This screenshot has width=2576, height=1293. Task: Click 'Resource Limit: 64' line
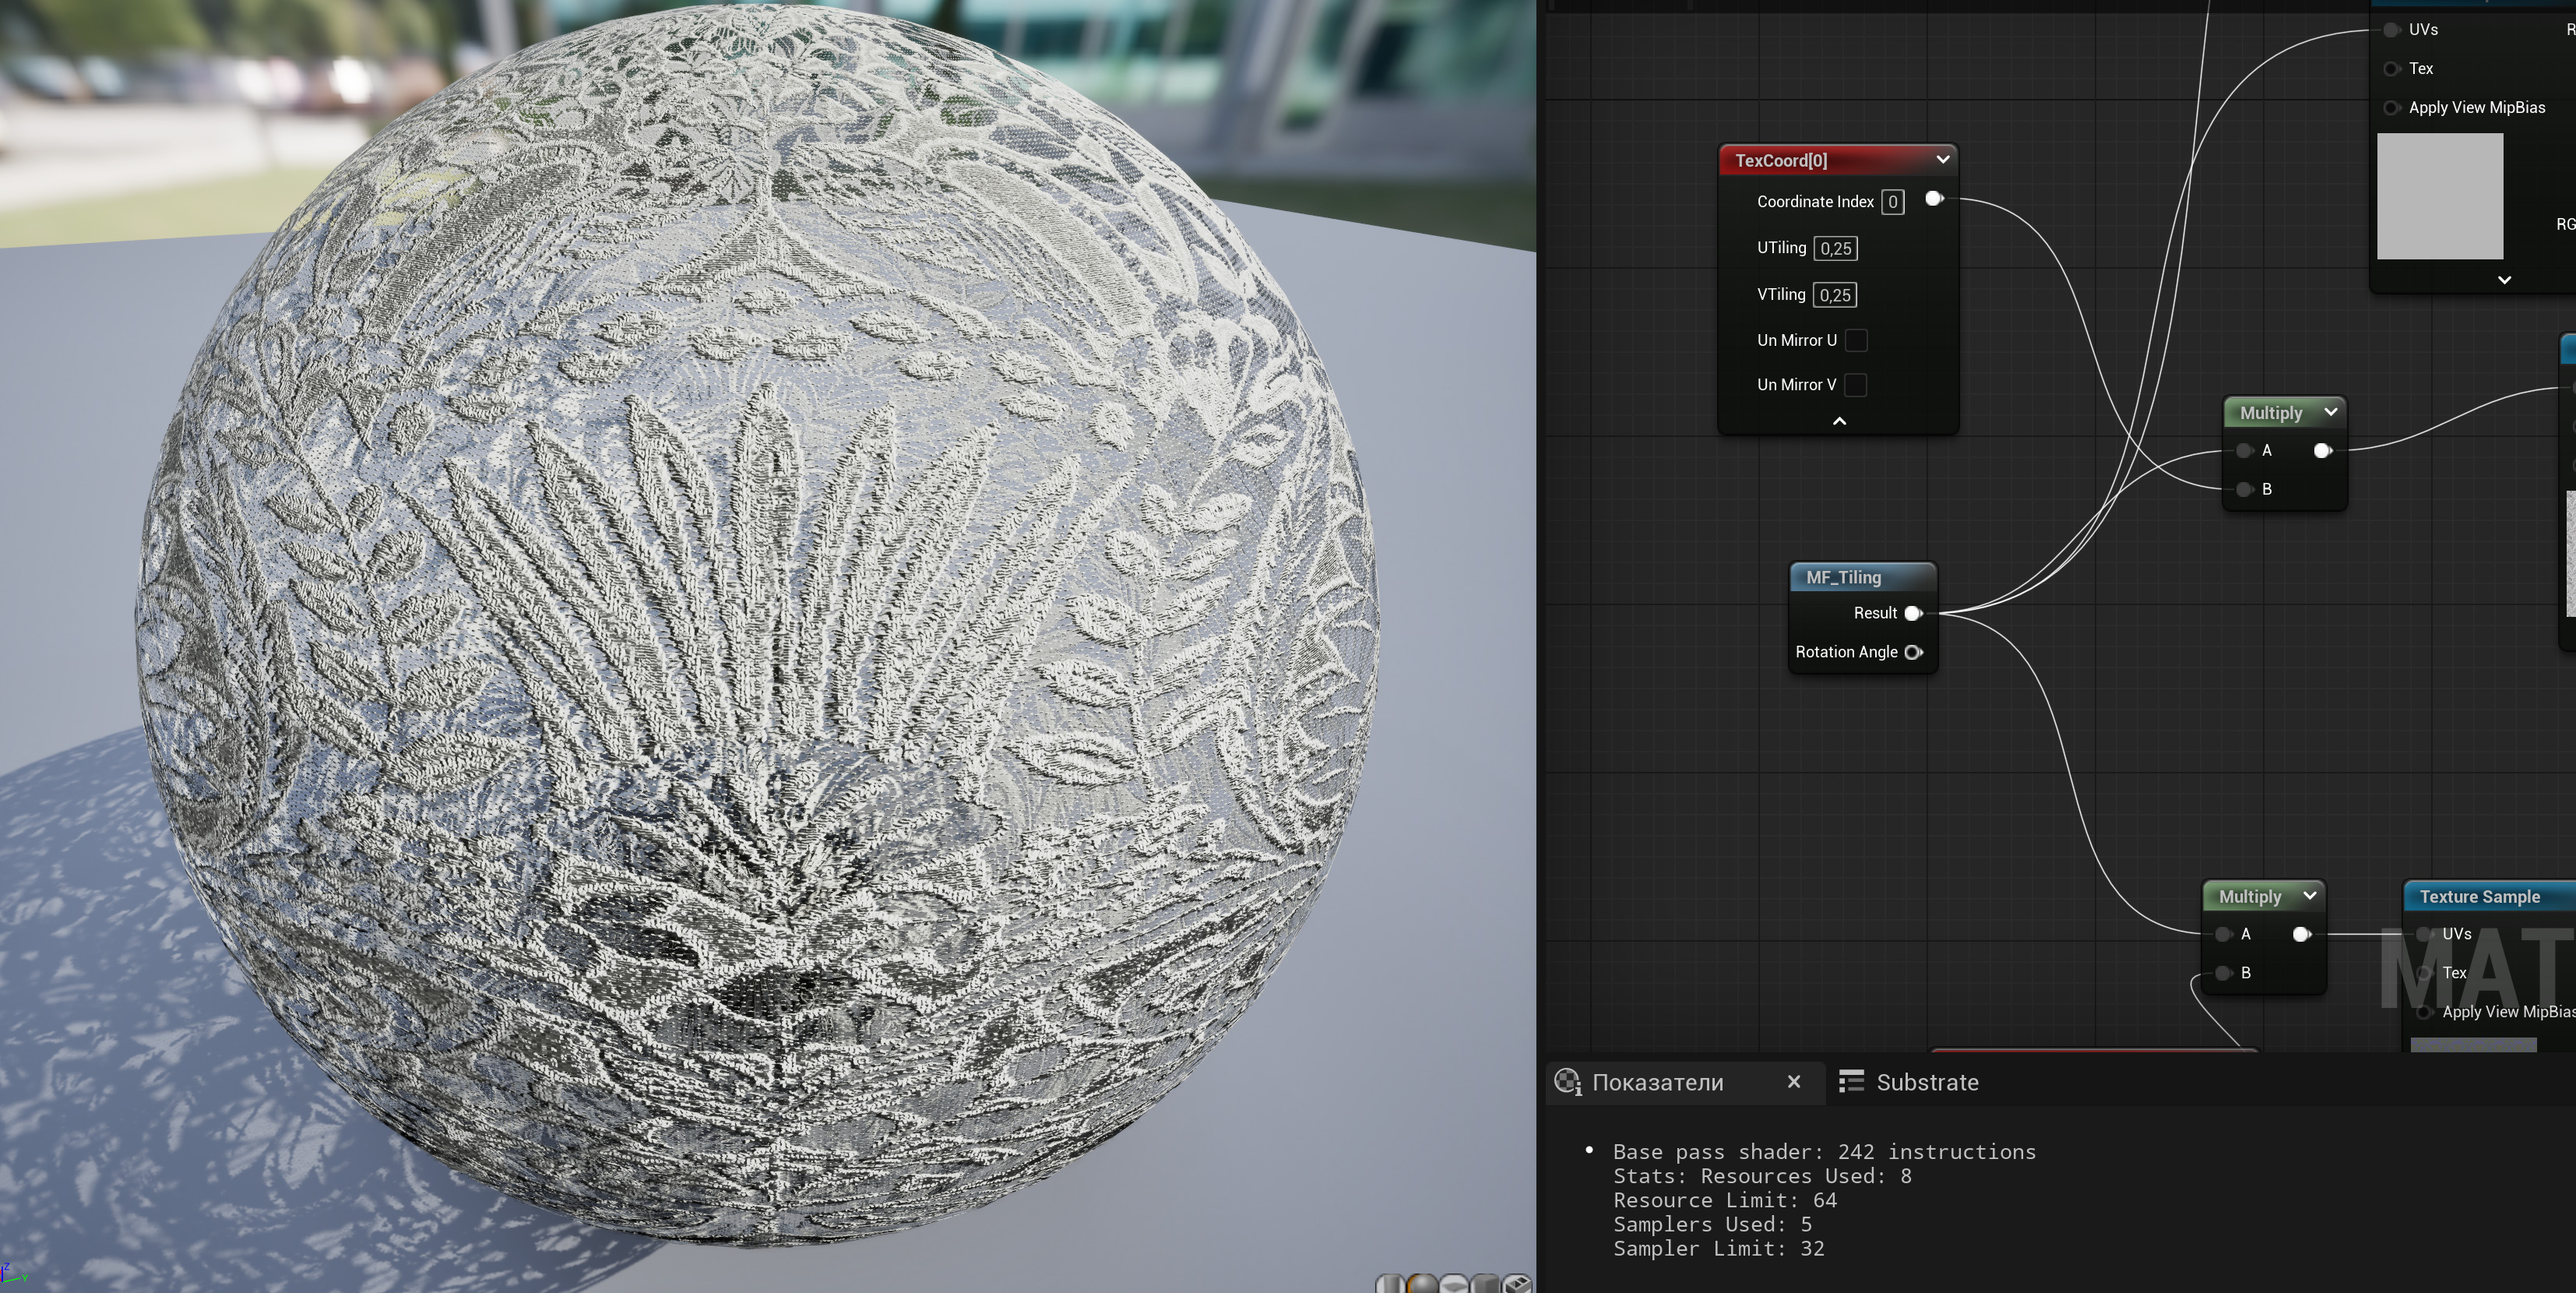coord(1725,1200)
